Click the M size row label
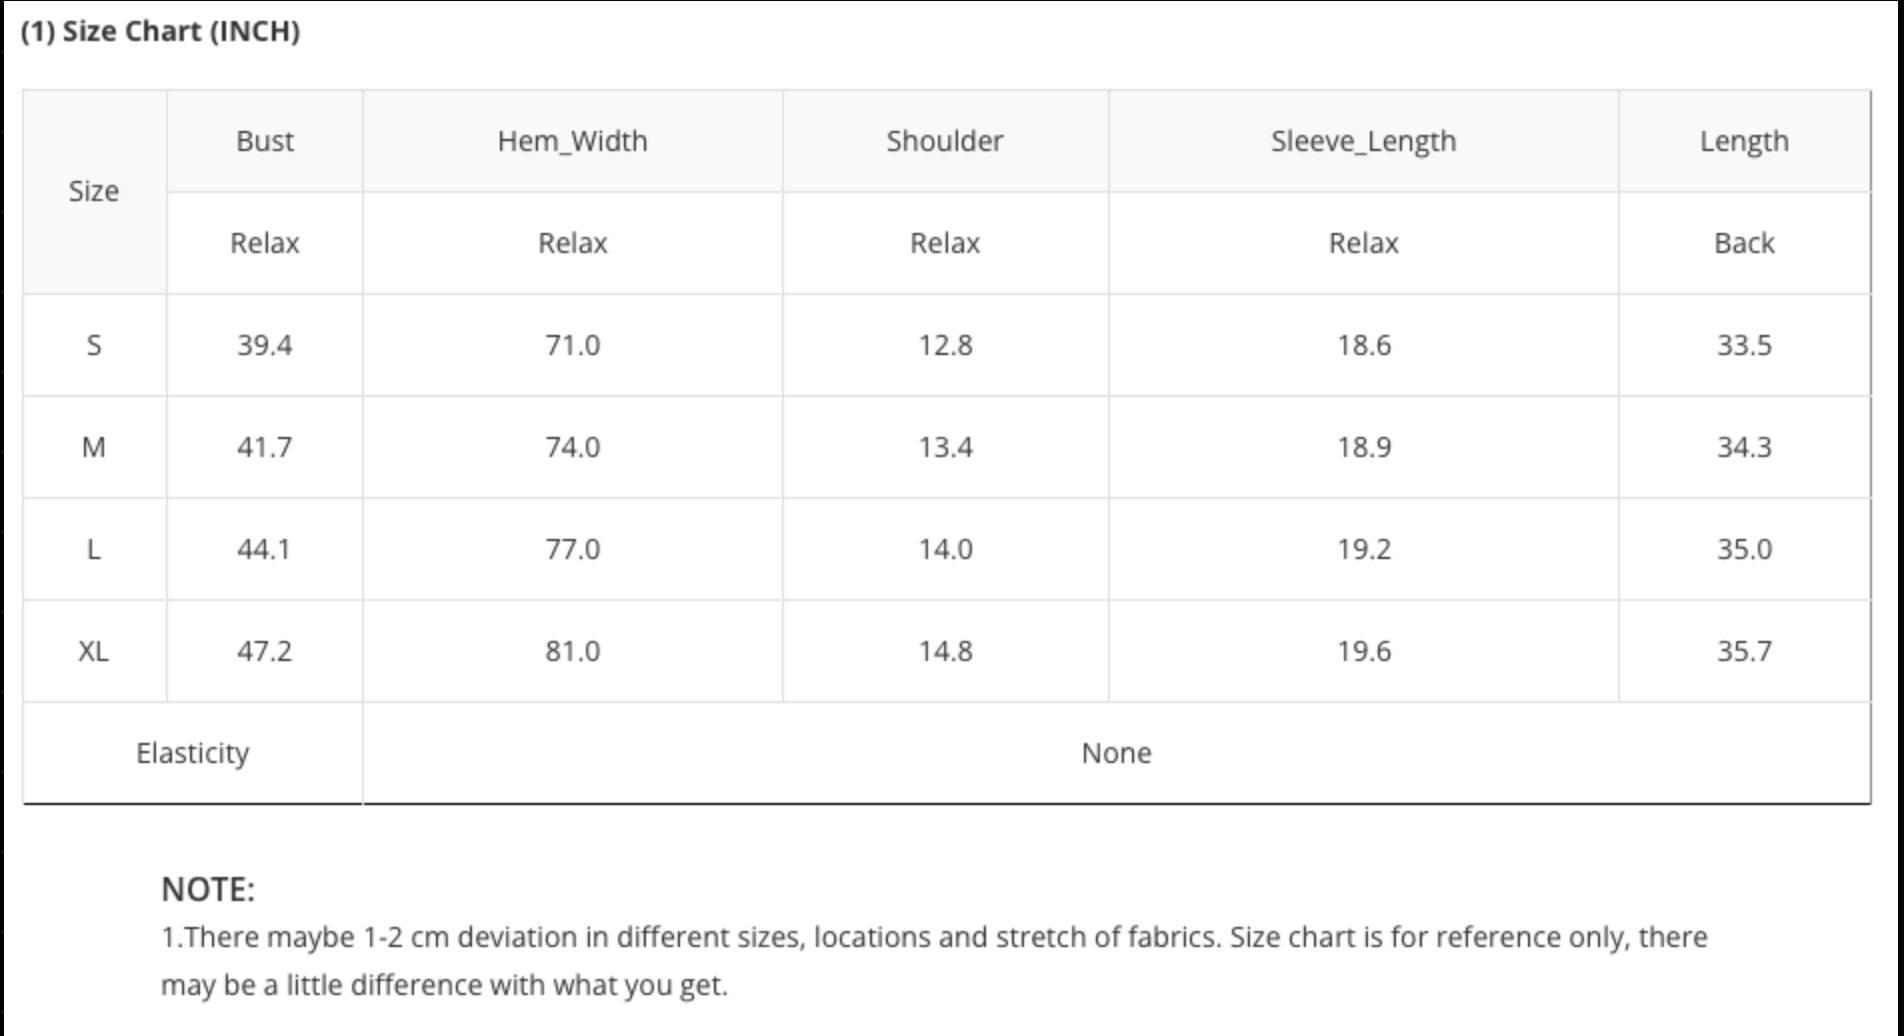The image size is (1904, 1036). [94, 447]
